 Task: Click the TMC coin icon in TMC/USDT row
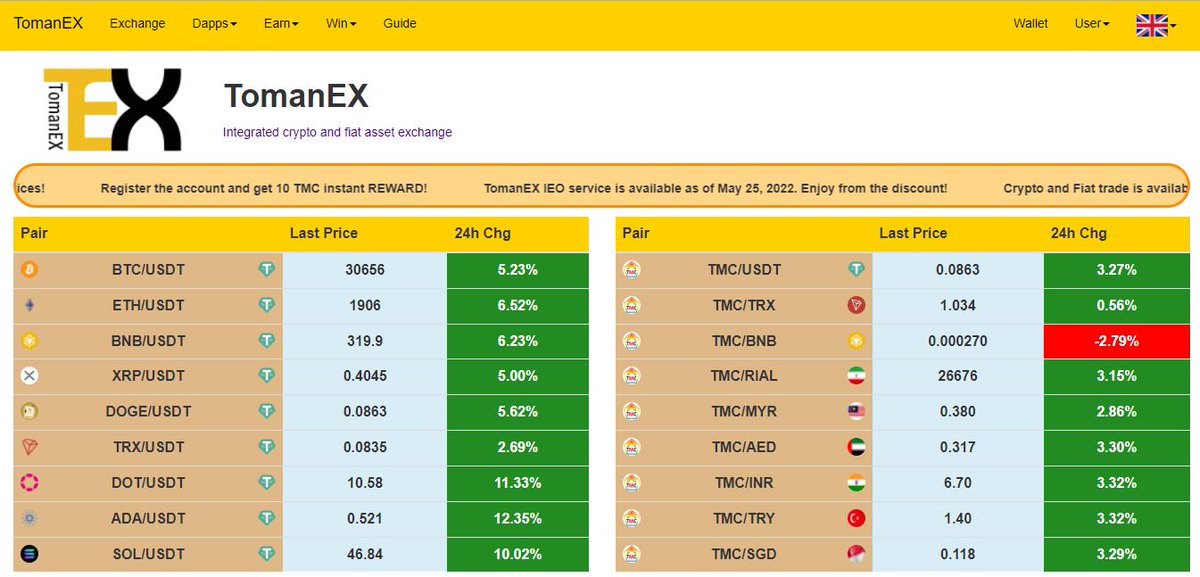click(x=632, y=270)
